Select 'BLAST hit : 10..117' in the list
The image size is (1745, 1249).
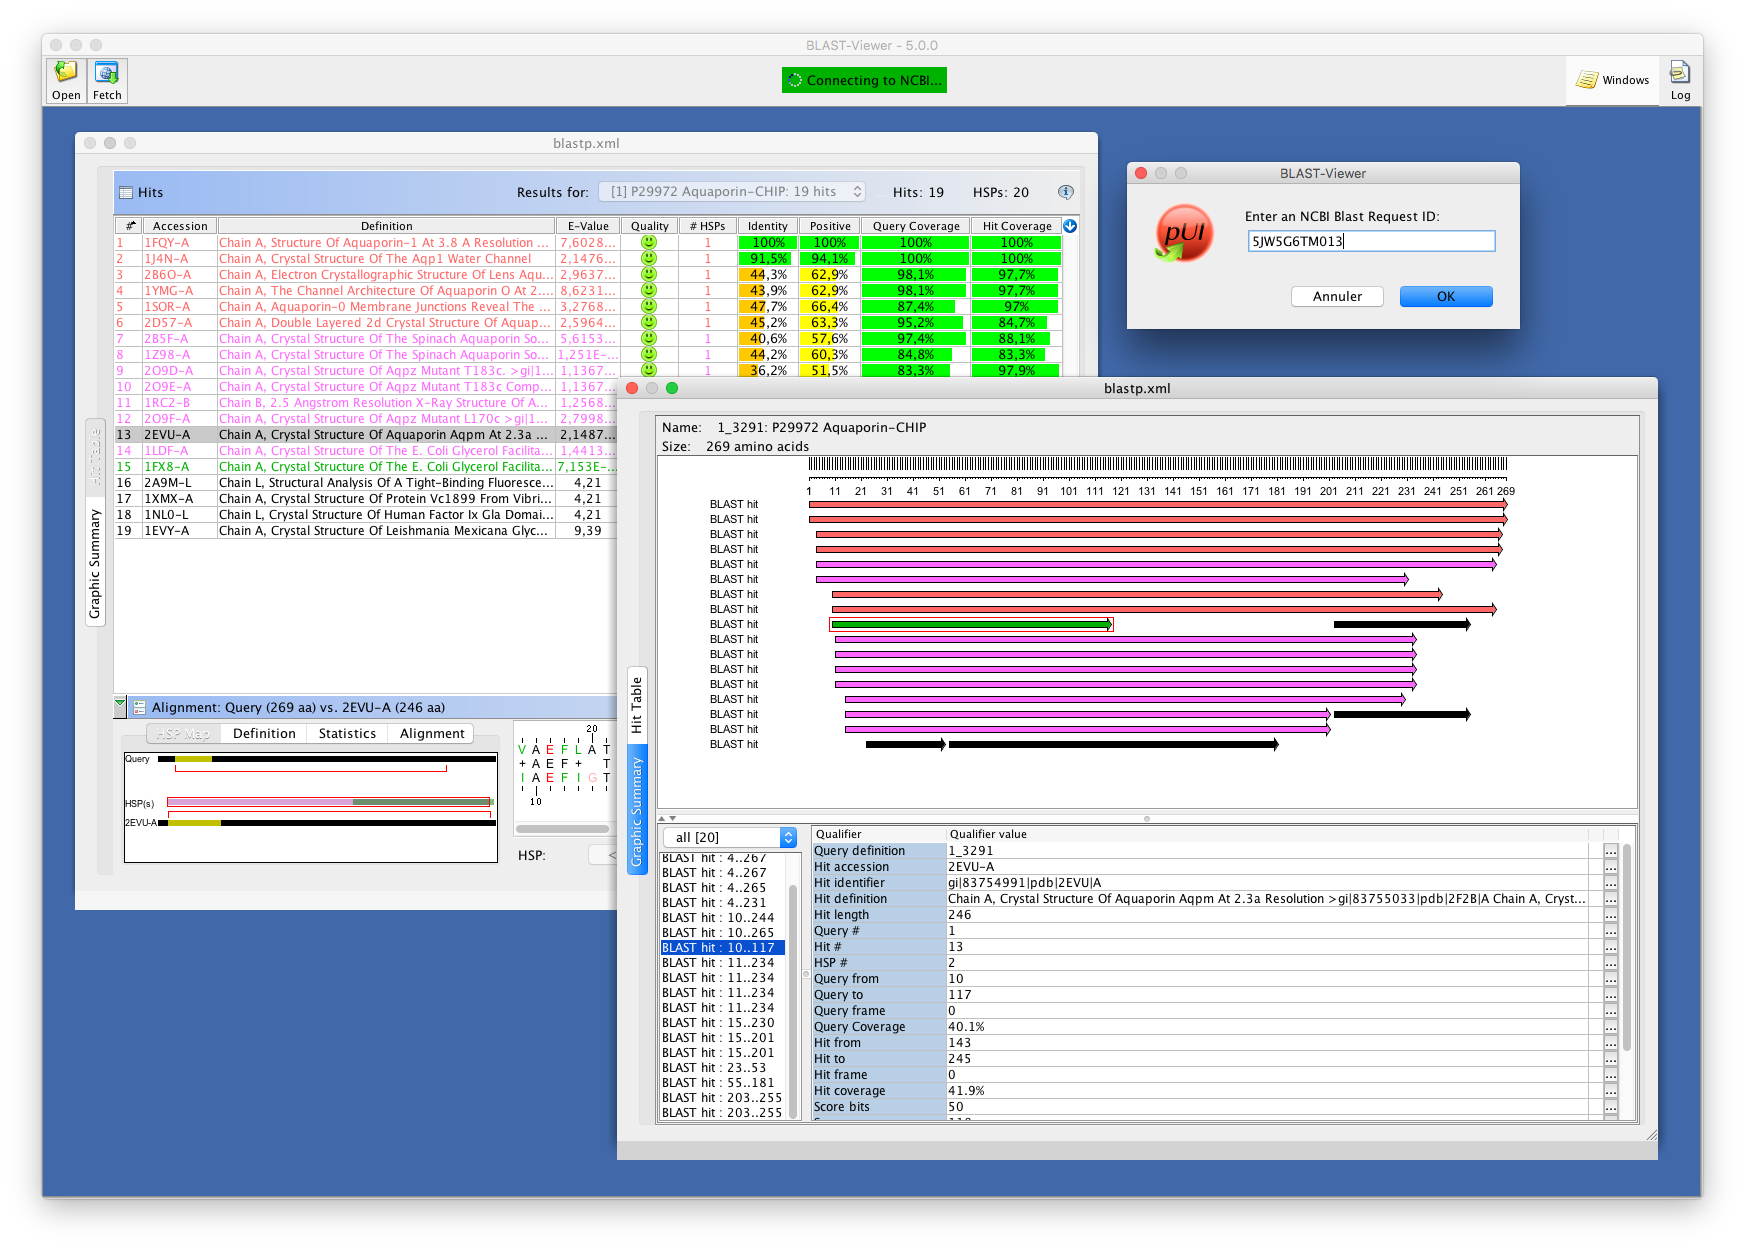(x=723, y=948)
